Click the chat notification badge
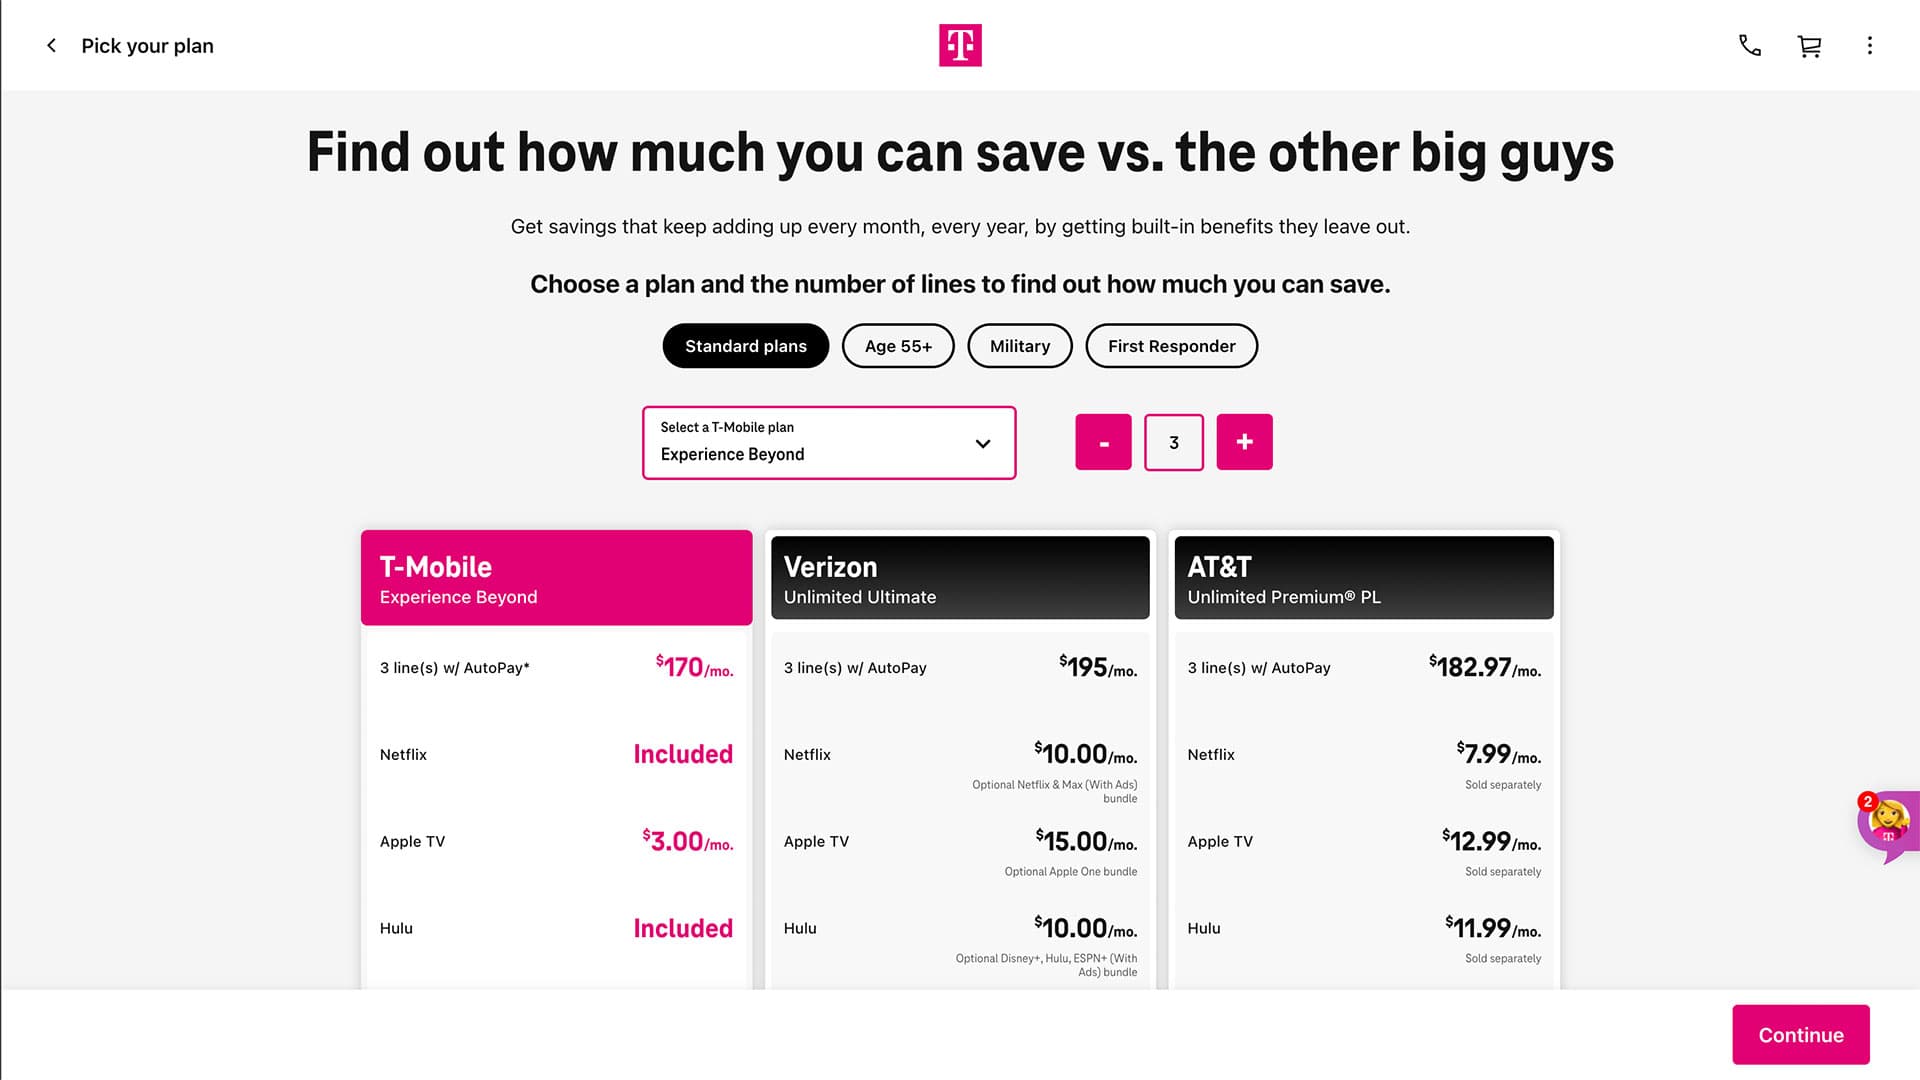Screen dimensions: 1920x1080 (x=1868, y=800)
